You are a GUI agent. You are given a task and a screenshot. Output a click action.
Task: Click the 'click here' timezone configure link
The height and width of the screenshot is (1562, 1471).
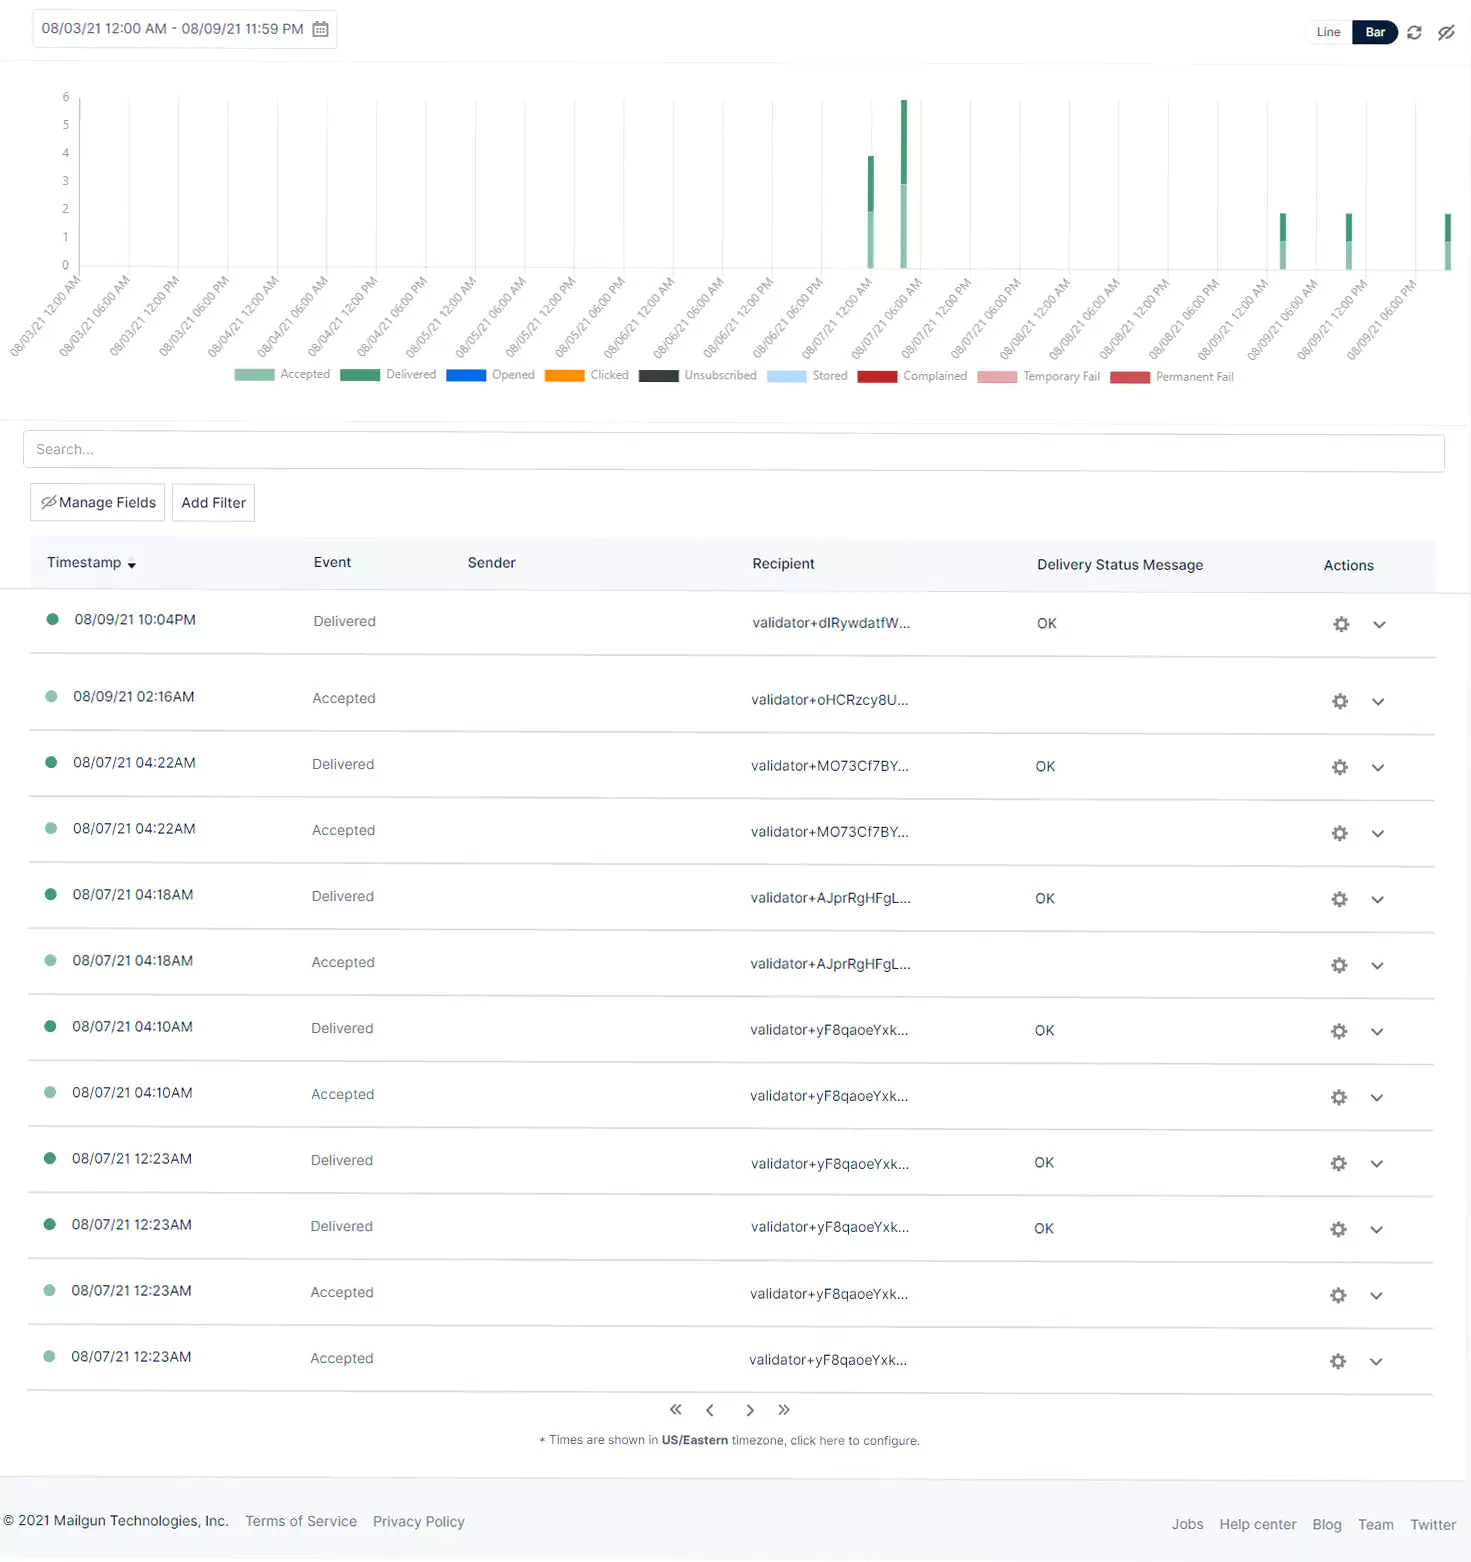coord(817,1441)
